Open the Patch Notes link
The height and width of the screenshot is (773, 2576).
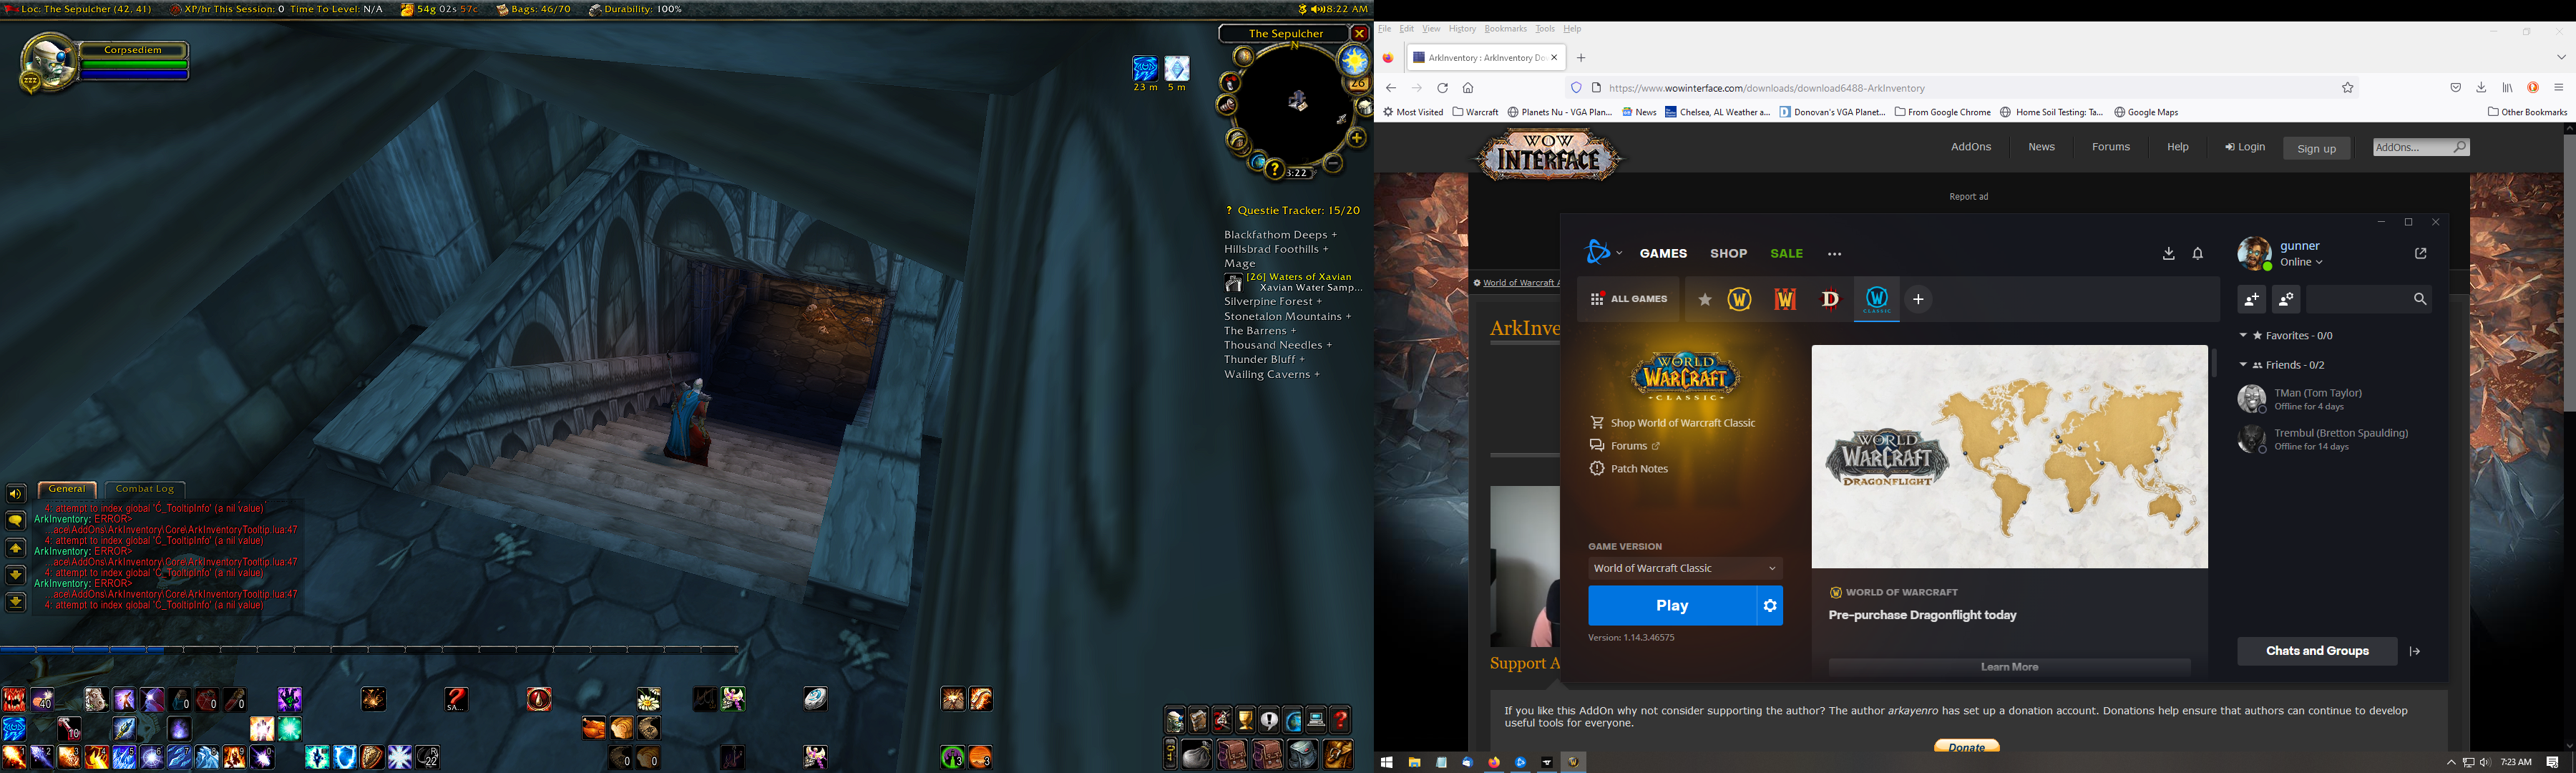(1639, 469)
